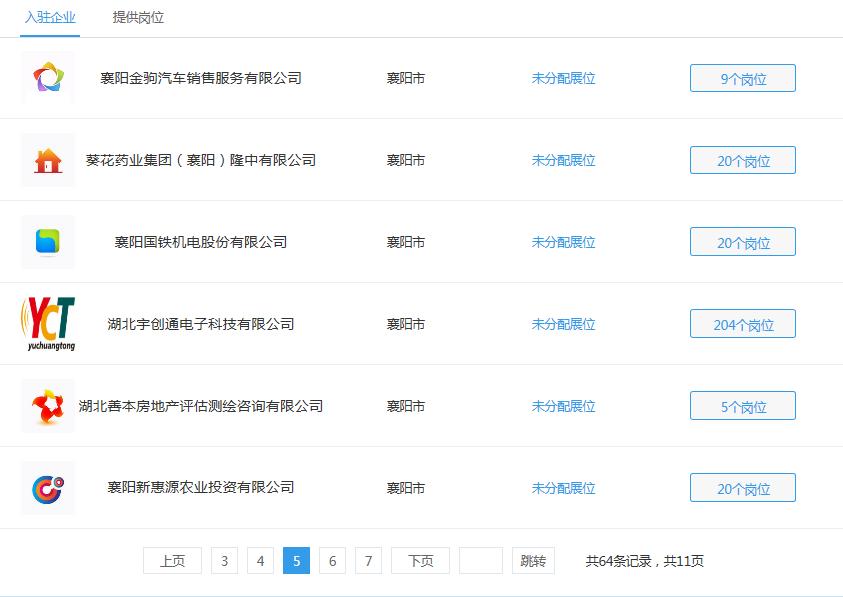The width and height of the screenshot is (843, 597).
Task: Click the 湖北善本房地产评估 logo icon
Action: pyautogui.click(x=48, y=406)
